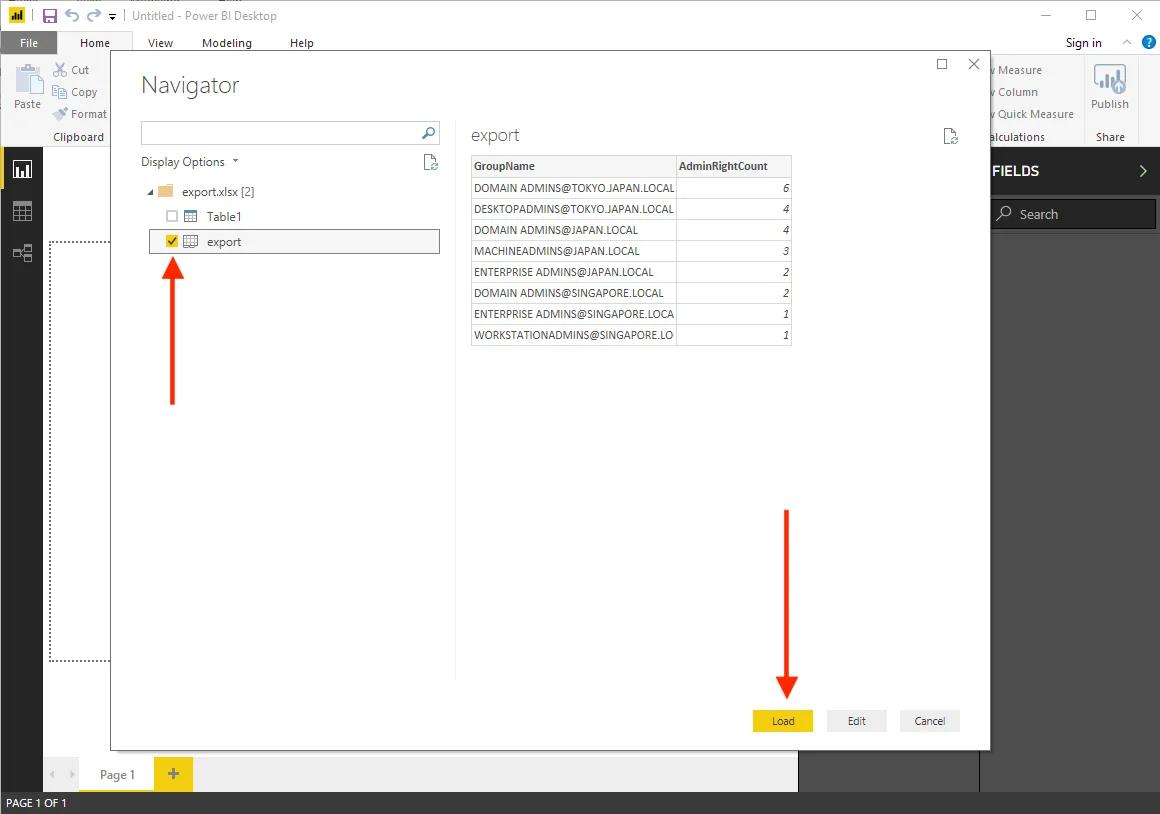
Task: Open the File menu
Action: click(29, 43)
